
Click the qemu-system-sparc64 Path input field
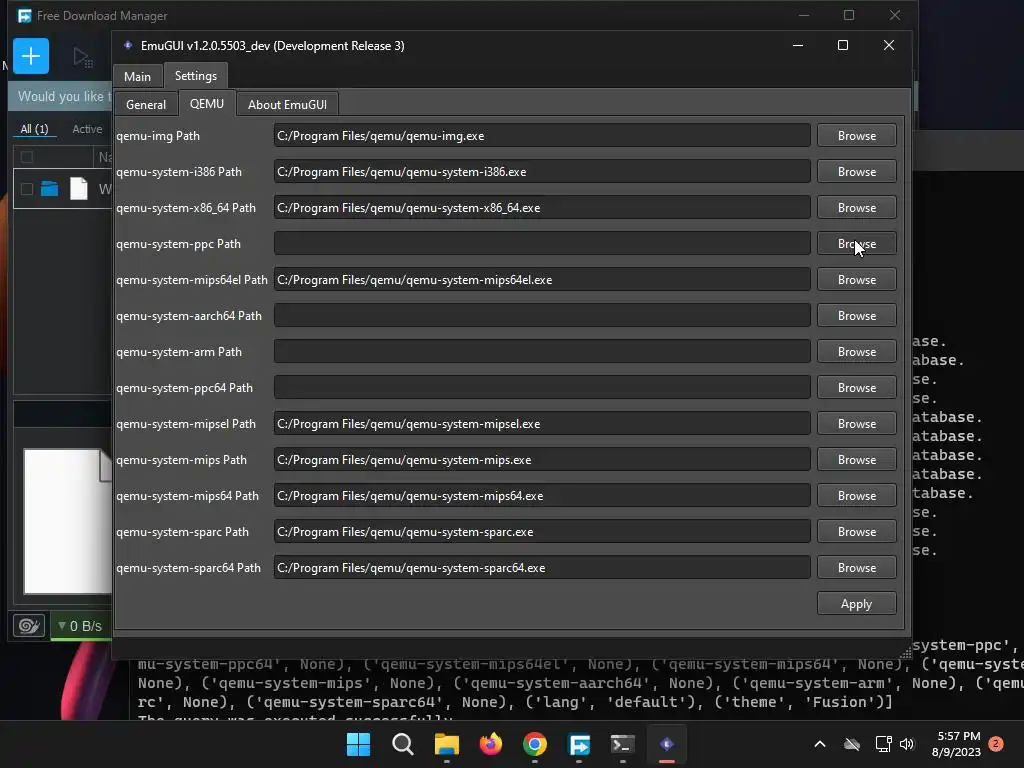point(542,568)
